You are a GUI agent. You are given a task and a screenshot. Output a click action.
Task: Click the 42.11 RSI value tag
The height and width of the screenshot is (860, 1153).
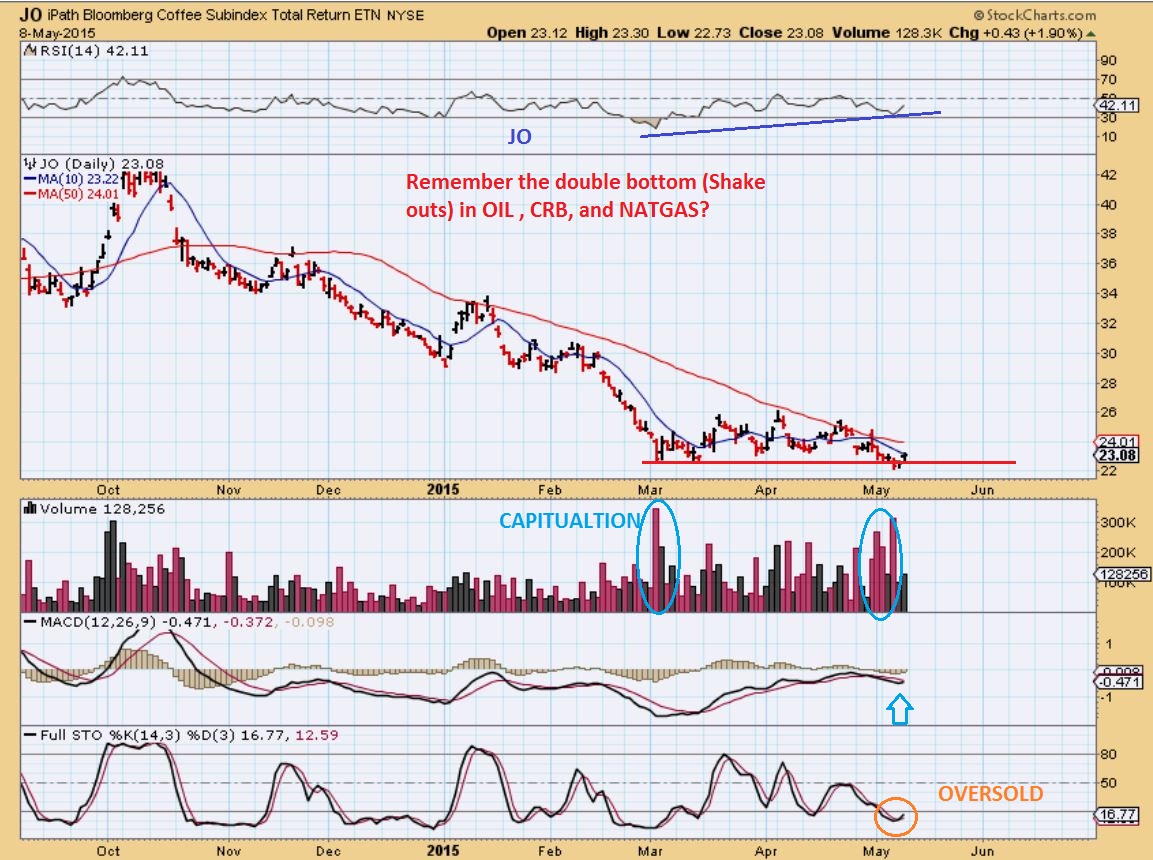1118,105
